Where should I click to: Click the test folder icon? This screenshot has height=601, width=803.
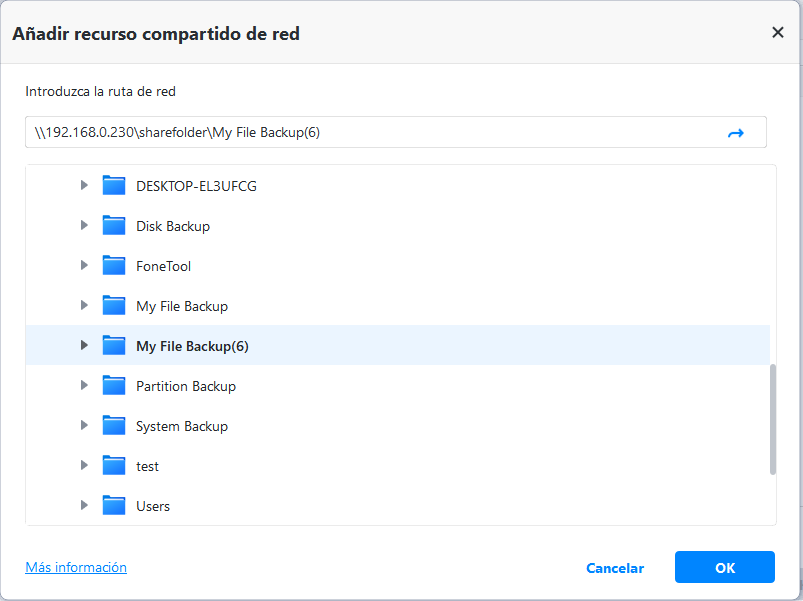tap(114, 466)
